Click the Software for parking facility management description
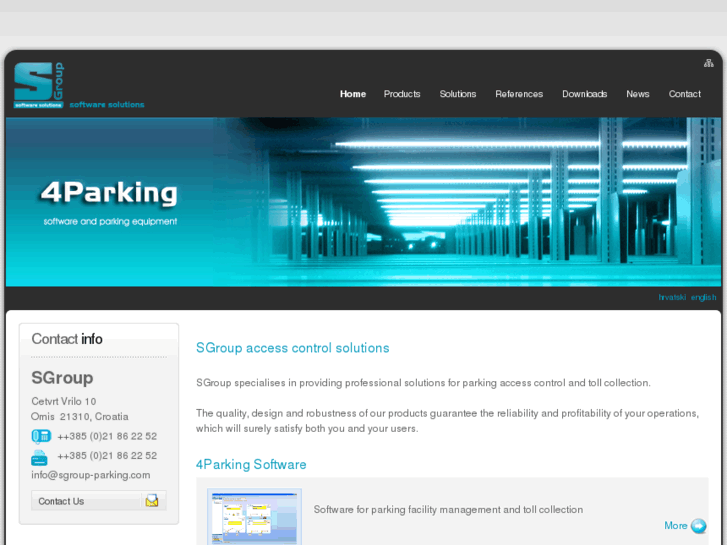The image size is (727, 545). click(448, 510)
